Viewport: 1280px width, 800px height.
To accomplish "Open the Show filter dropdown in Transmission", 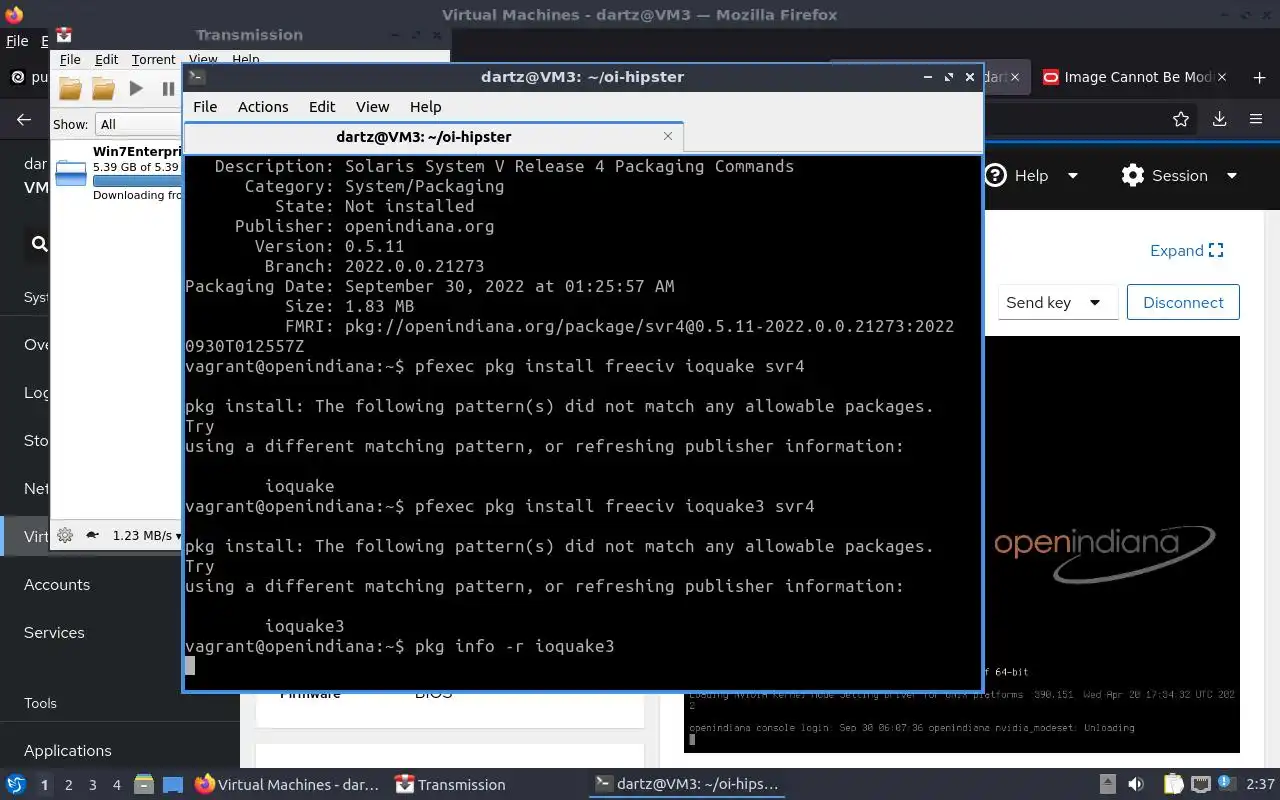I will click(x=138, y=124).
